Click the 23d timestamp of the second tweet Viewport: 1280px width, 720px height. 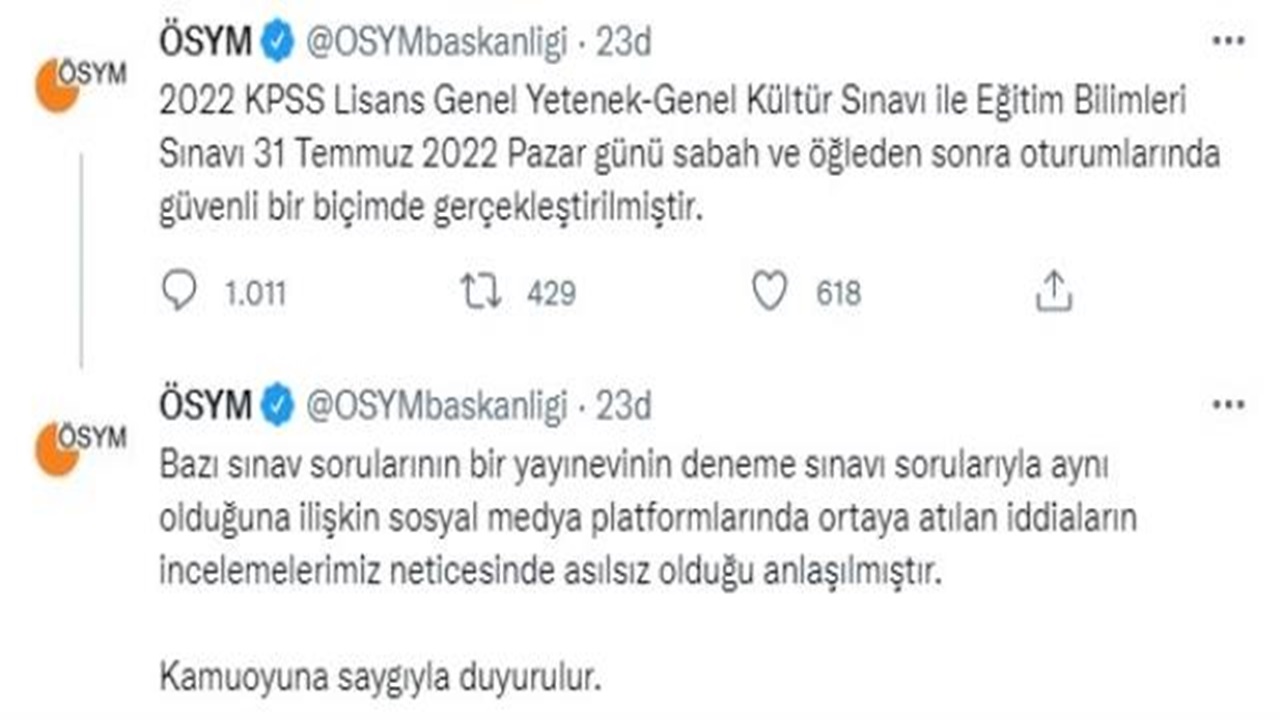624,405
